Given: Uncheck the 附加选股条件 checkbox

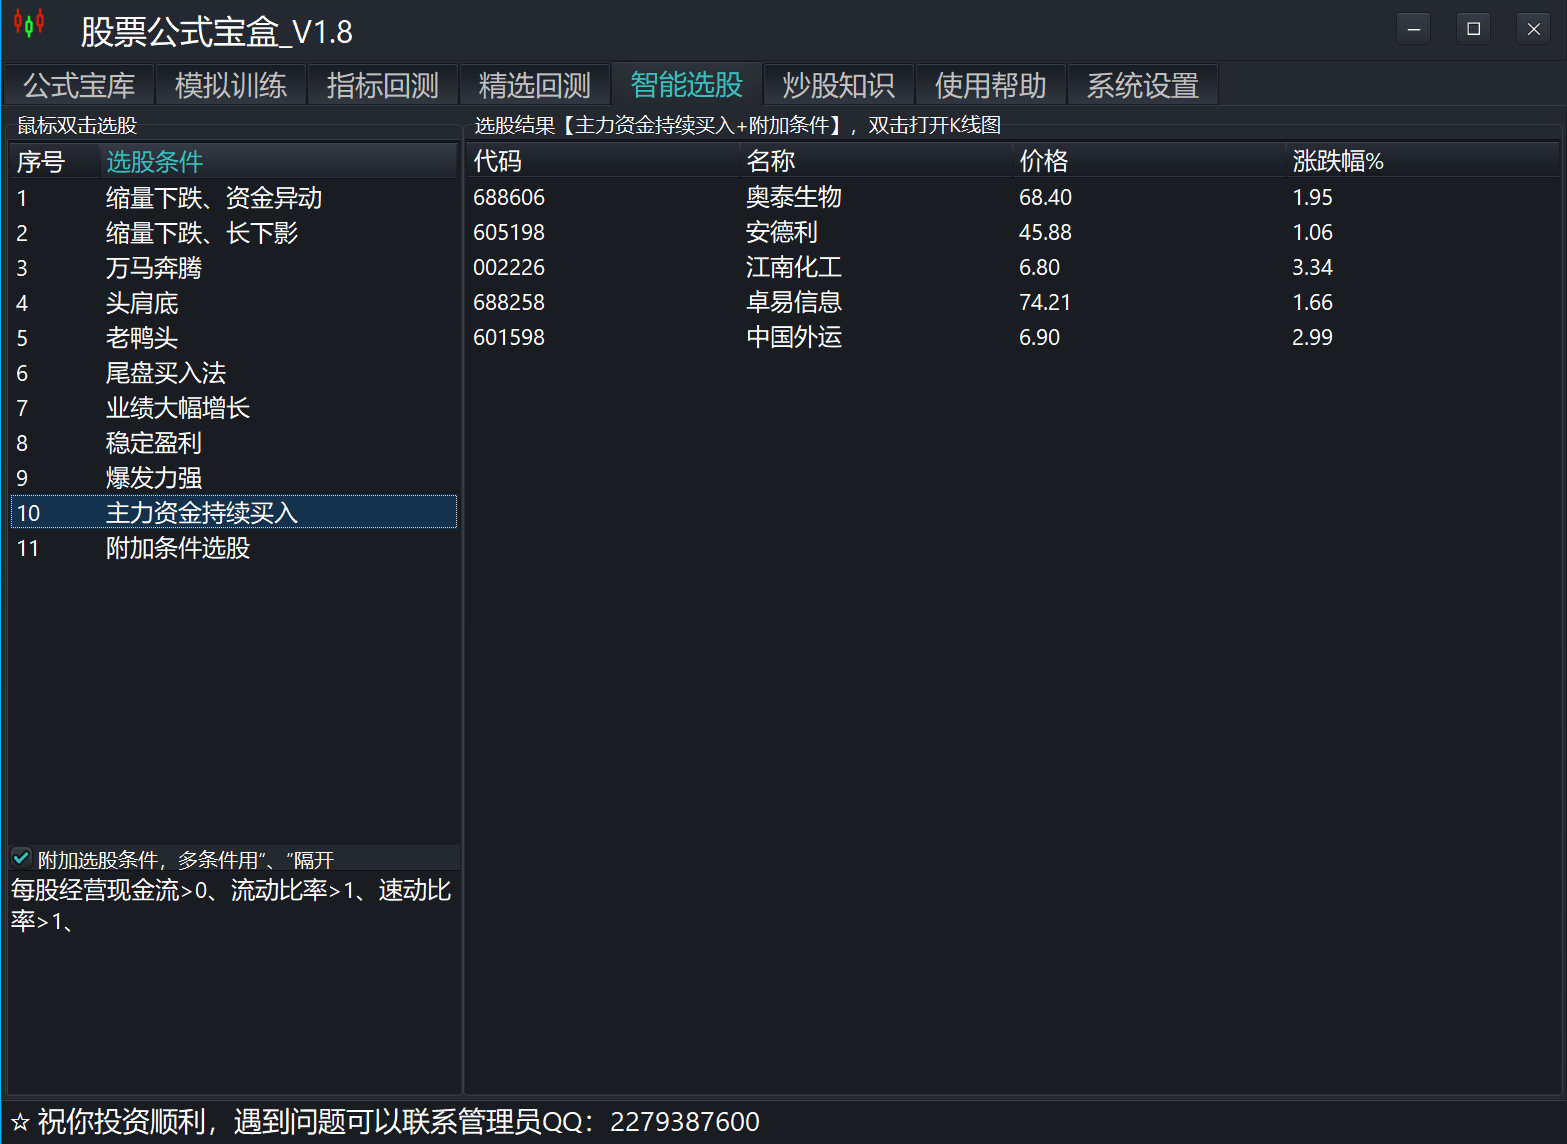Looking at the screenshot, I should (21, 858).
